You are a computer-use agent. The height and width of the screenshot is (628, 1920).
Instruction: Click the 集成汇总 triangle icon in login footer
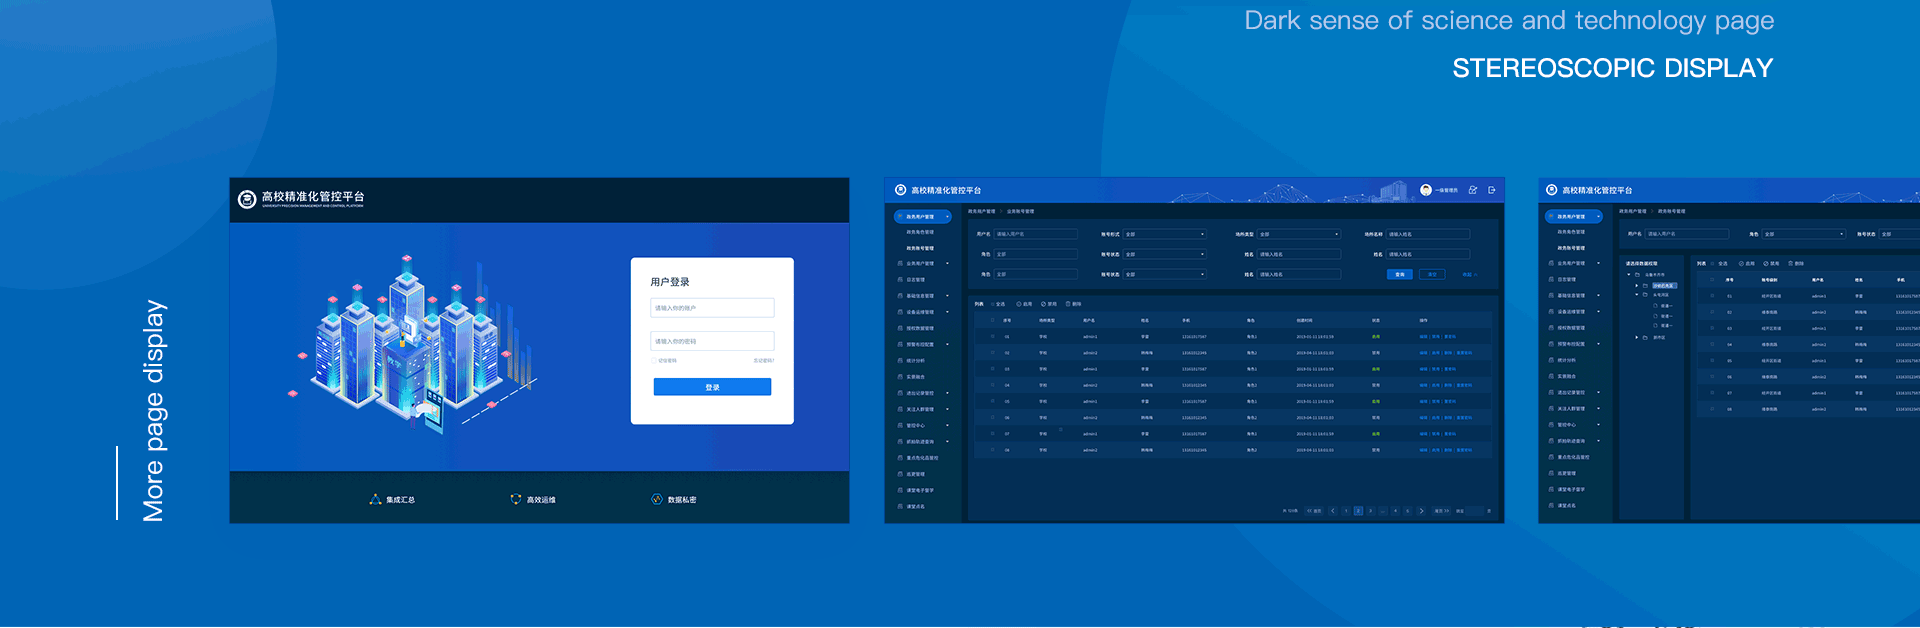pos(376,499)
